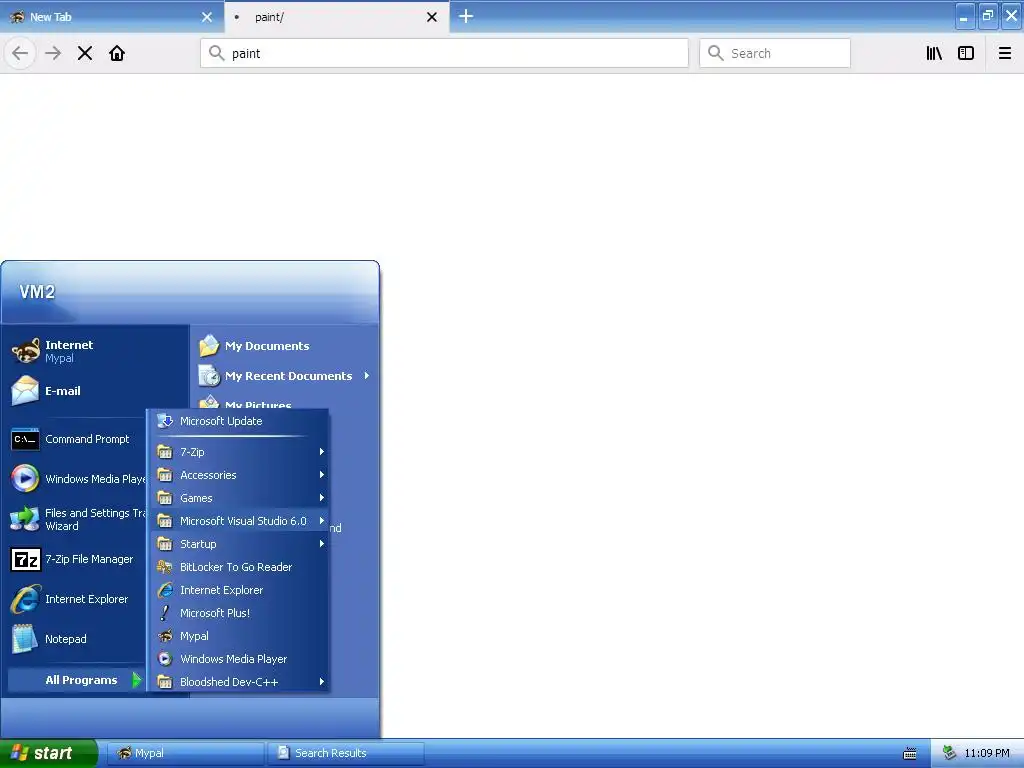Click the system tray network icon

point(950,753)
